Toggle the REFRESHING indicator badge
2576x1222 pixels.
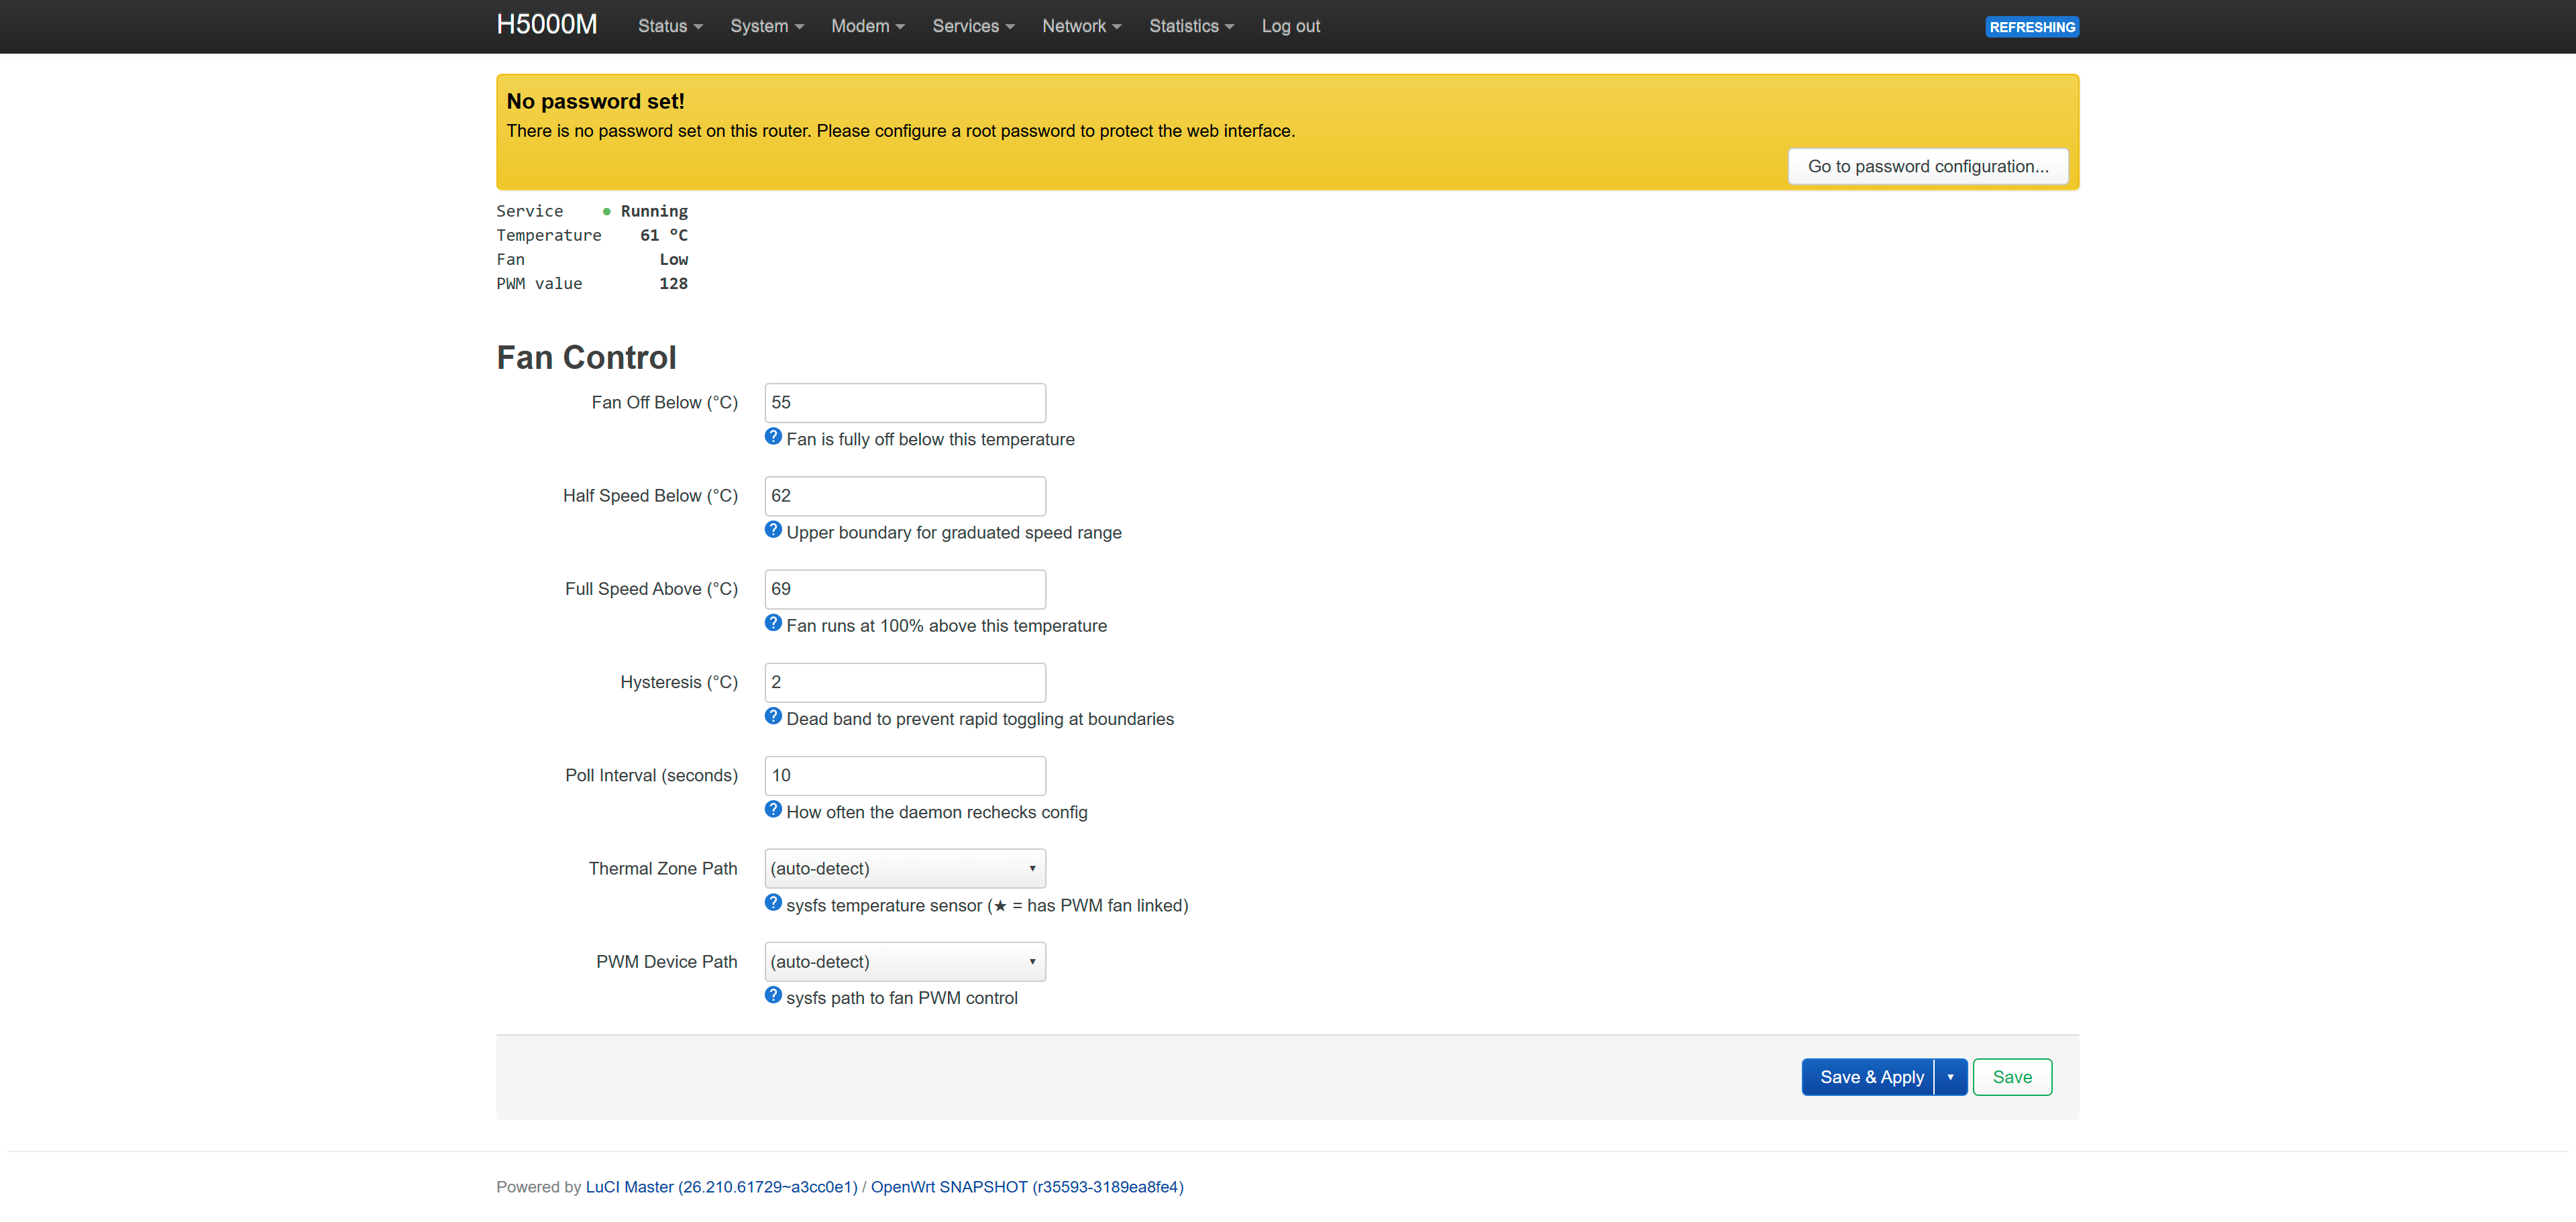pyautogui.click(x=2032, y=27)
